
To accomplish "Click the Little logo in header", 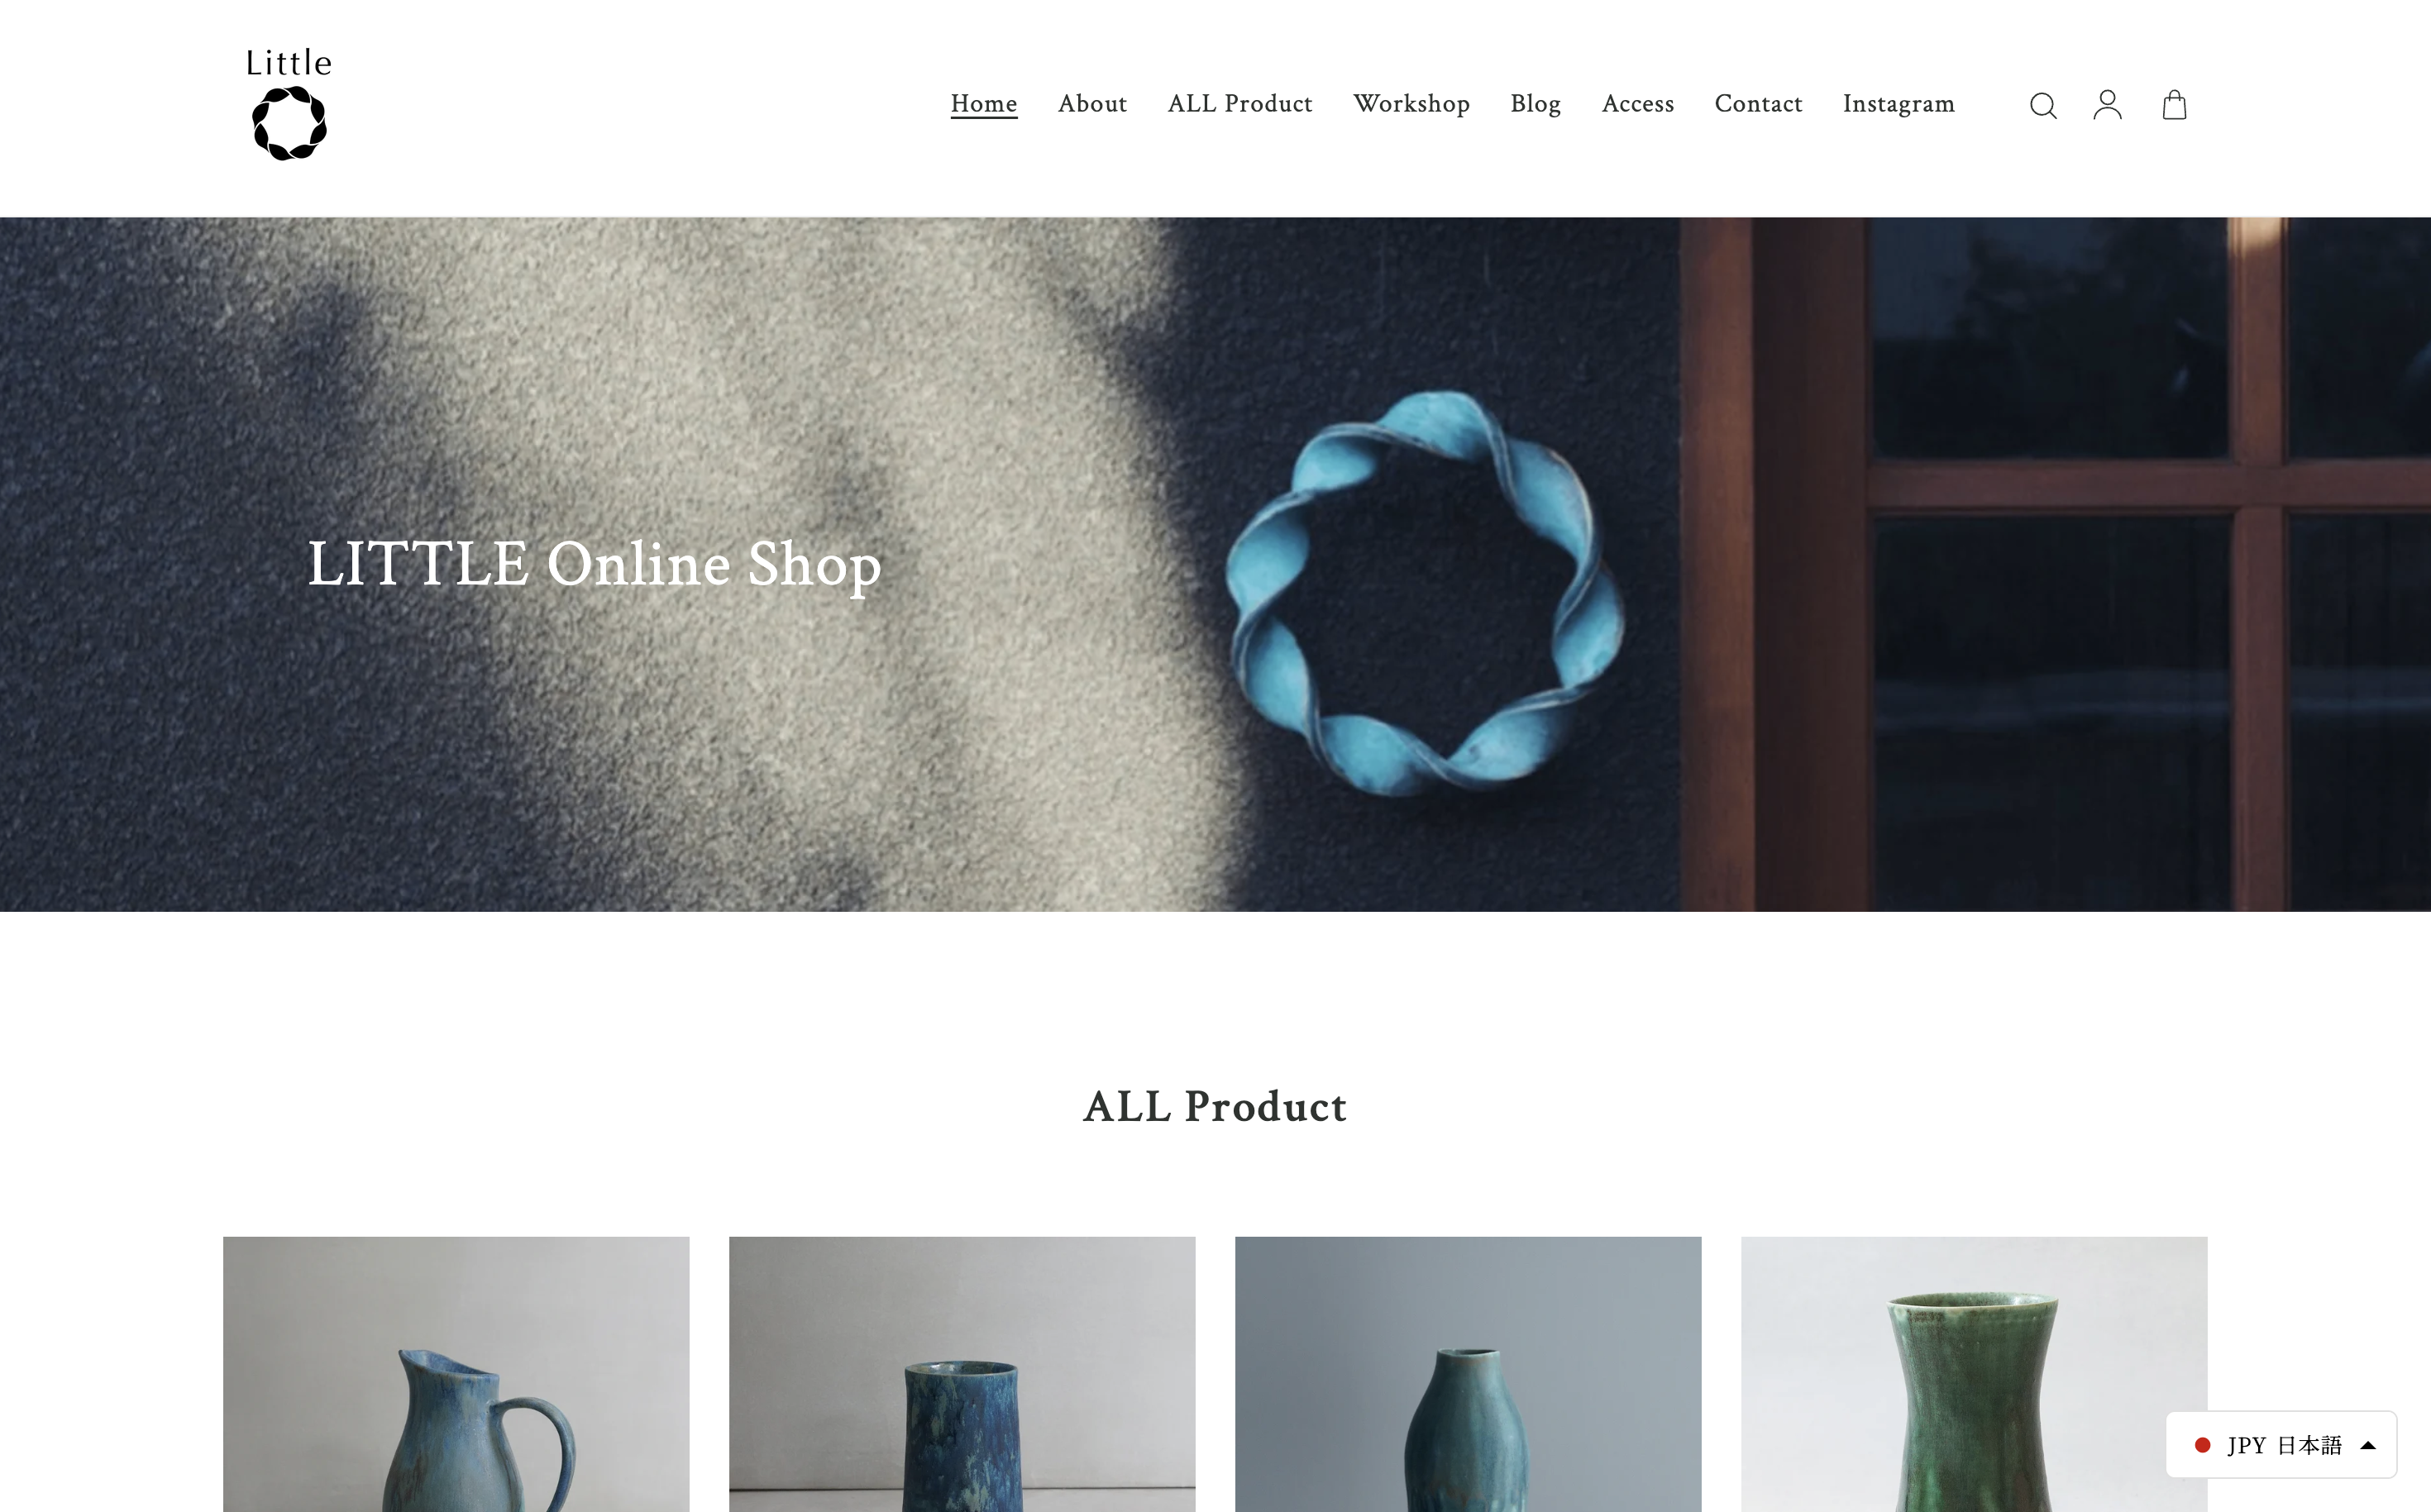I will click(x=289, y=104).
